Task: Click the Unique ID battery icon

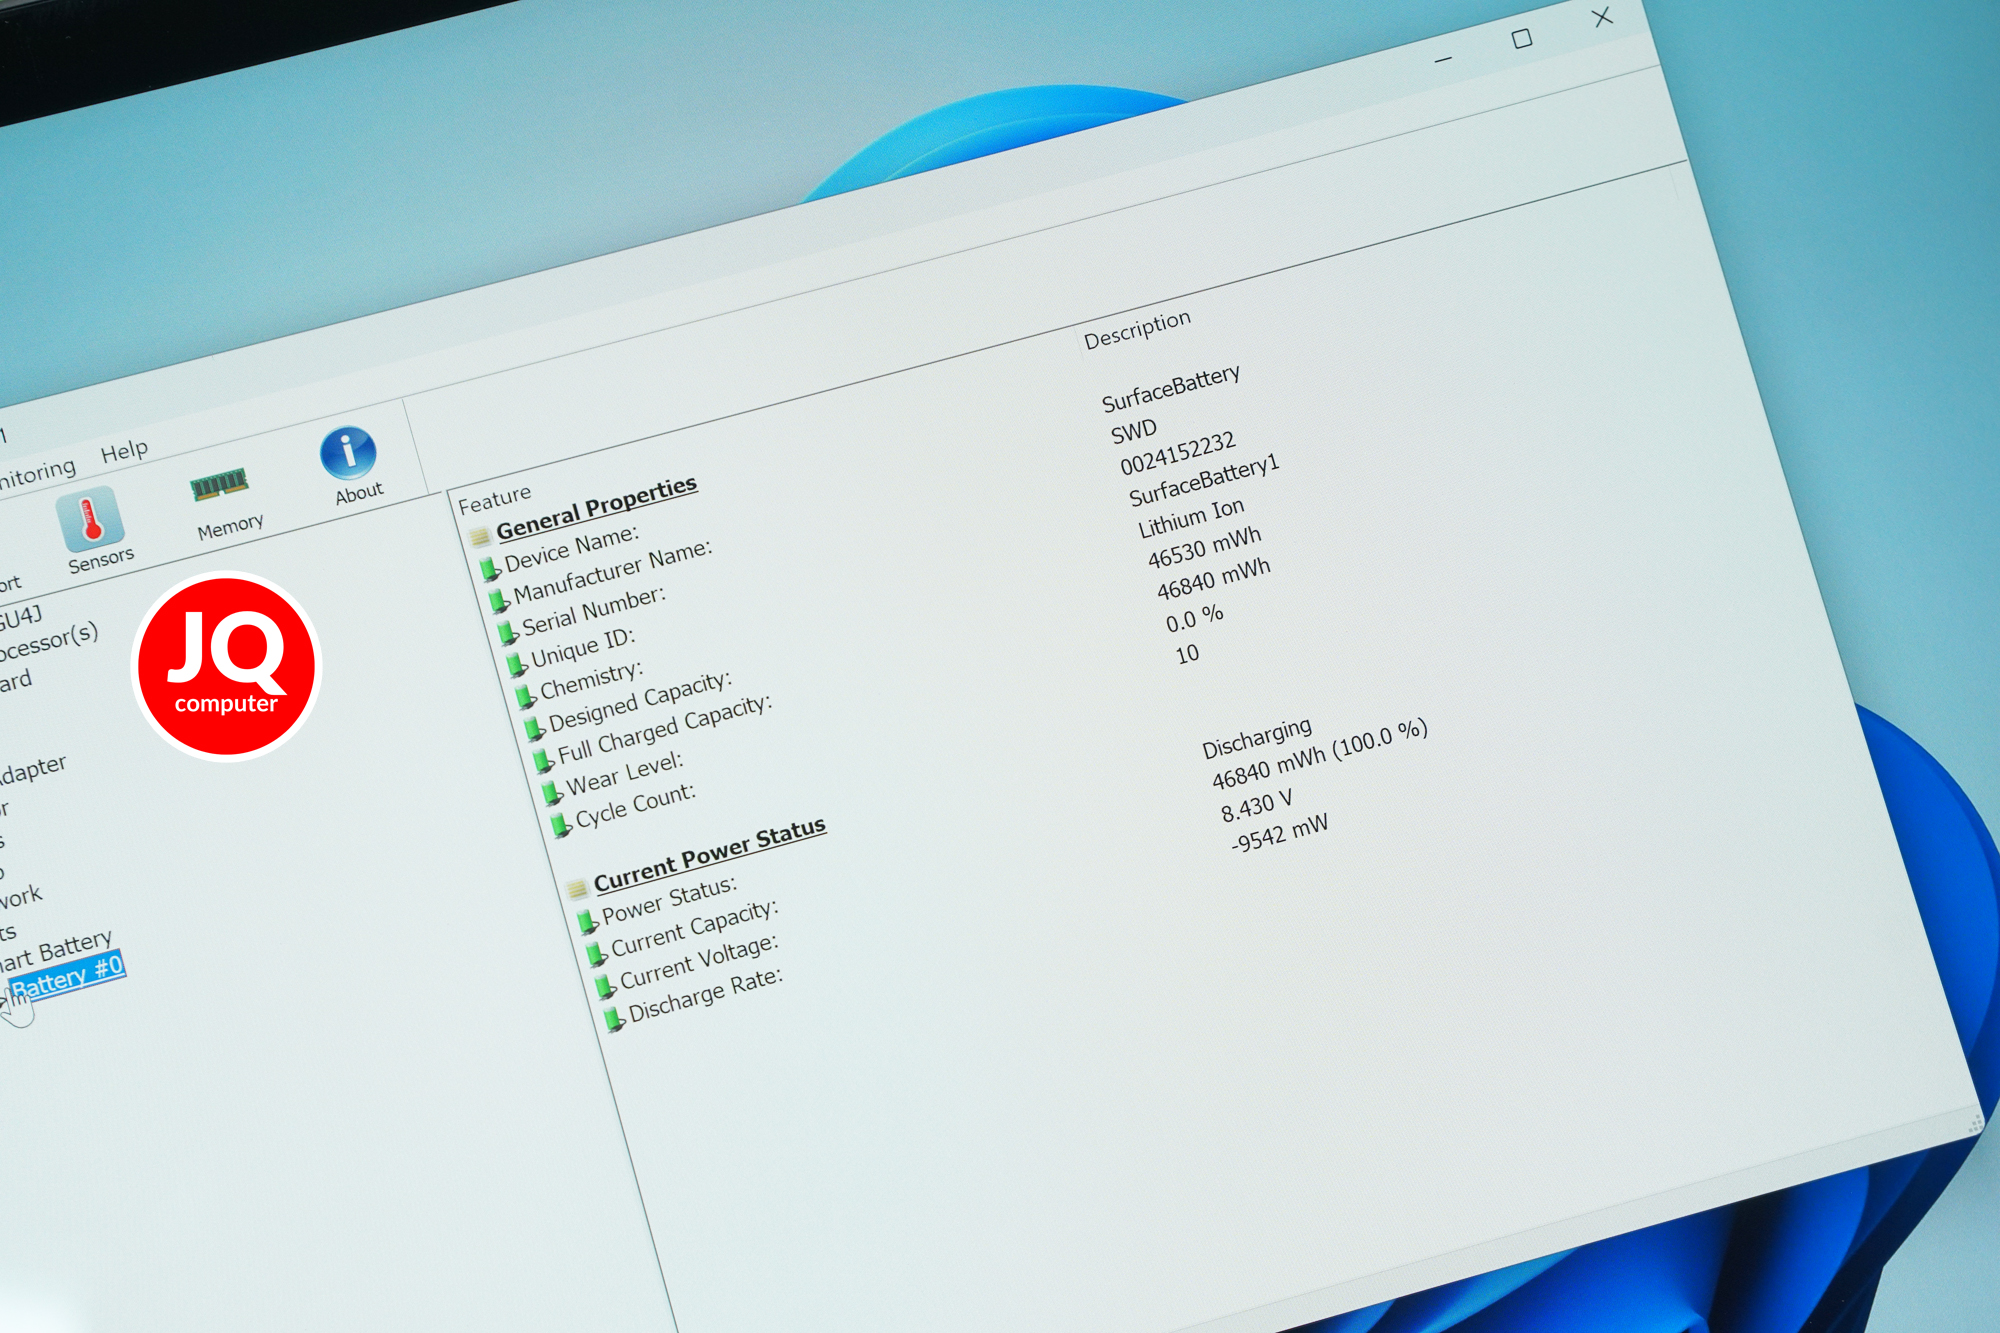Action: [x=515, y=662]
